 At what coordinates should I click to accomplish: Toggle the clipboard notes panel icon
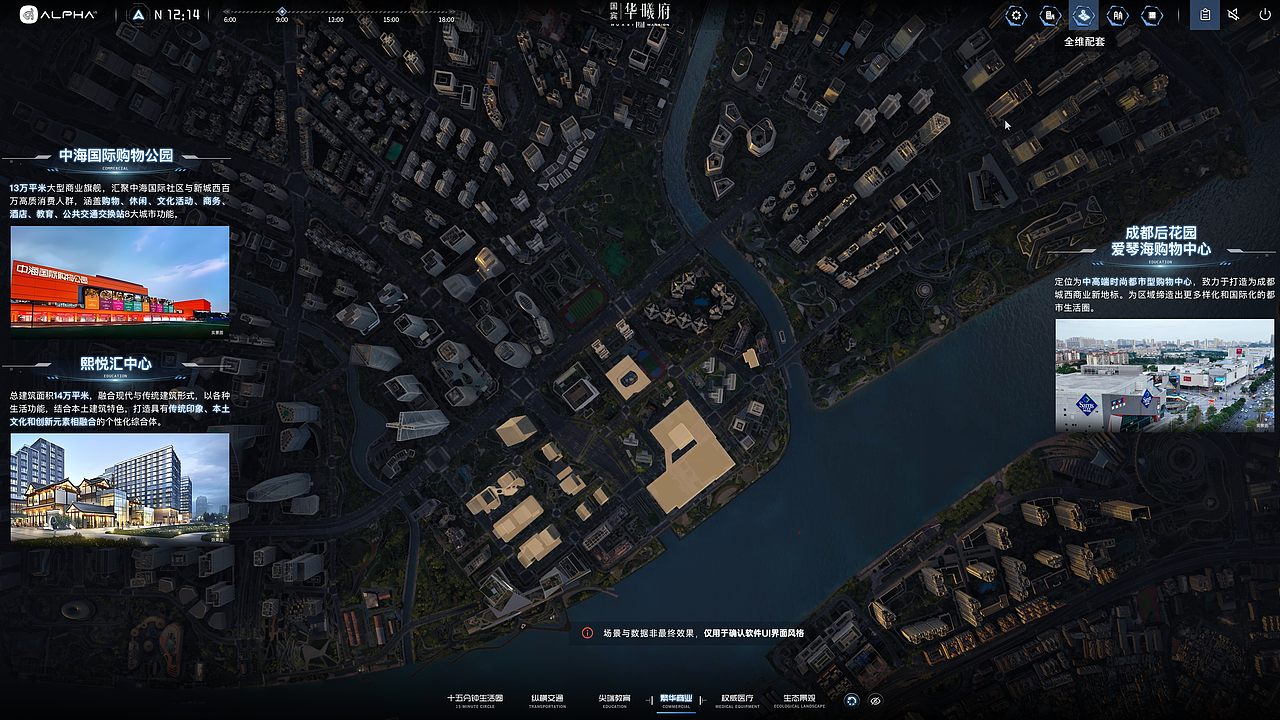point(1205,15)
